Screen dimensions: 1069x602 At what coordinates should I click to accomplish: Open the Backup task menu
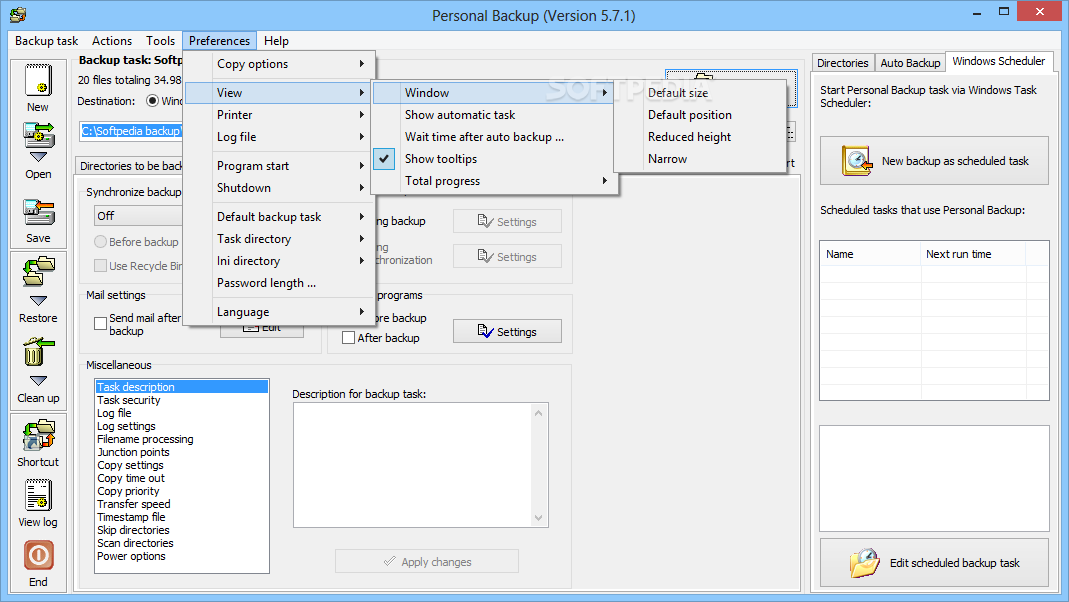pos(46,41)
